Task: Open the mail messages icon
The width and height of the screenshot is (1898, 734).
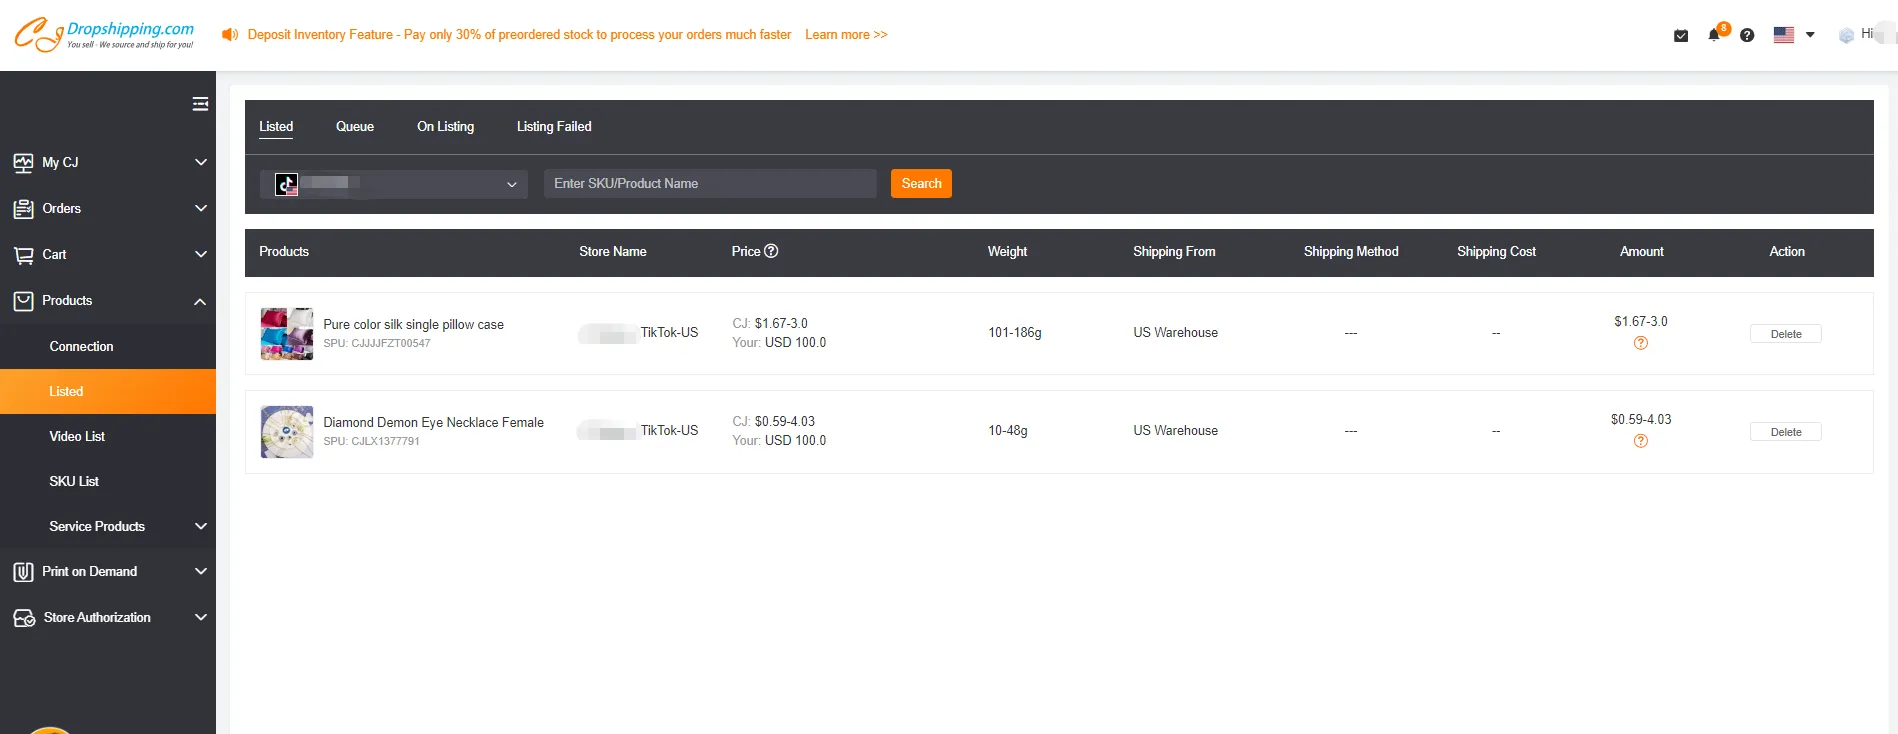Action: tap(1681, 36)
